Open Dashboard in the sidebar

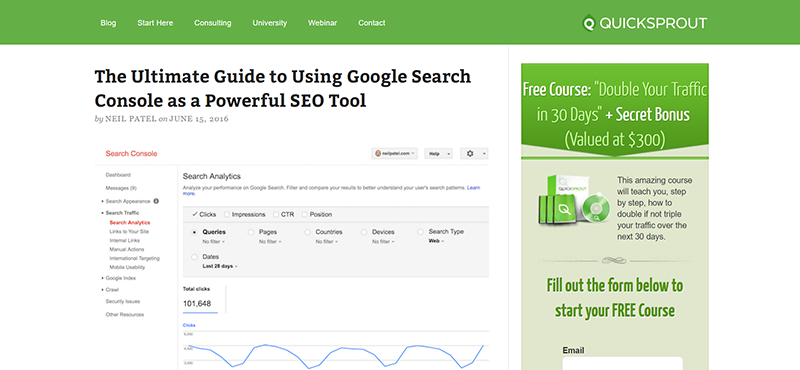[x=118, y=175]
